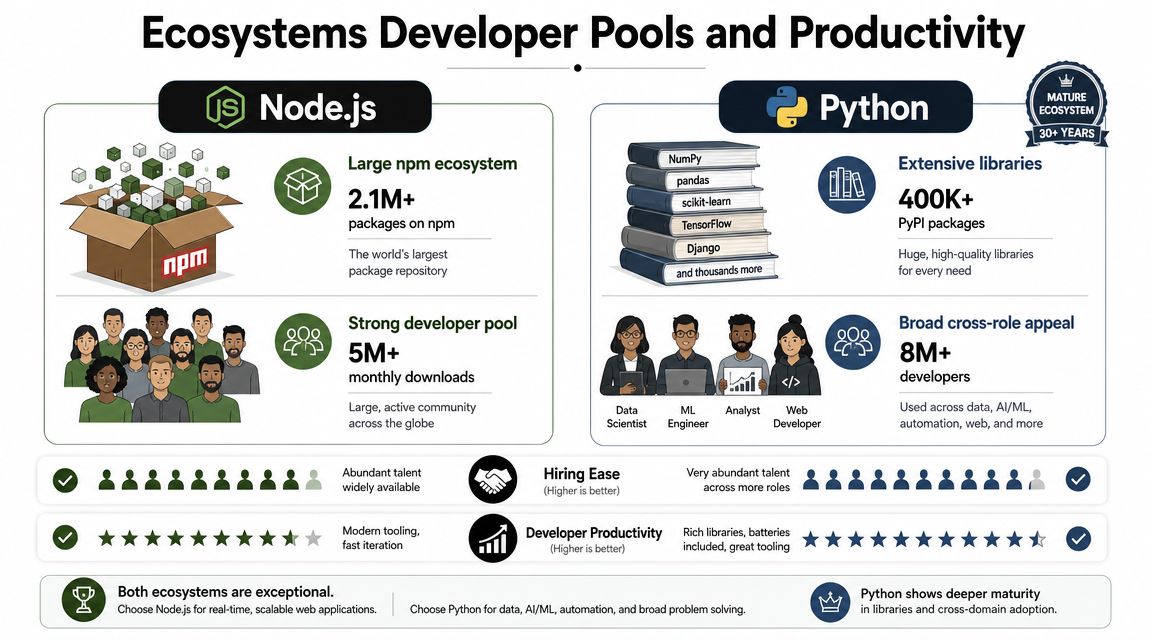Click the 'Broad cross-role appeal' heading
The height and width of the screenshot is (640, 1152).
(x=986, y=323)
